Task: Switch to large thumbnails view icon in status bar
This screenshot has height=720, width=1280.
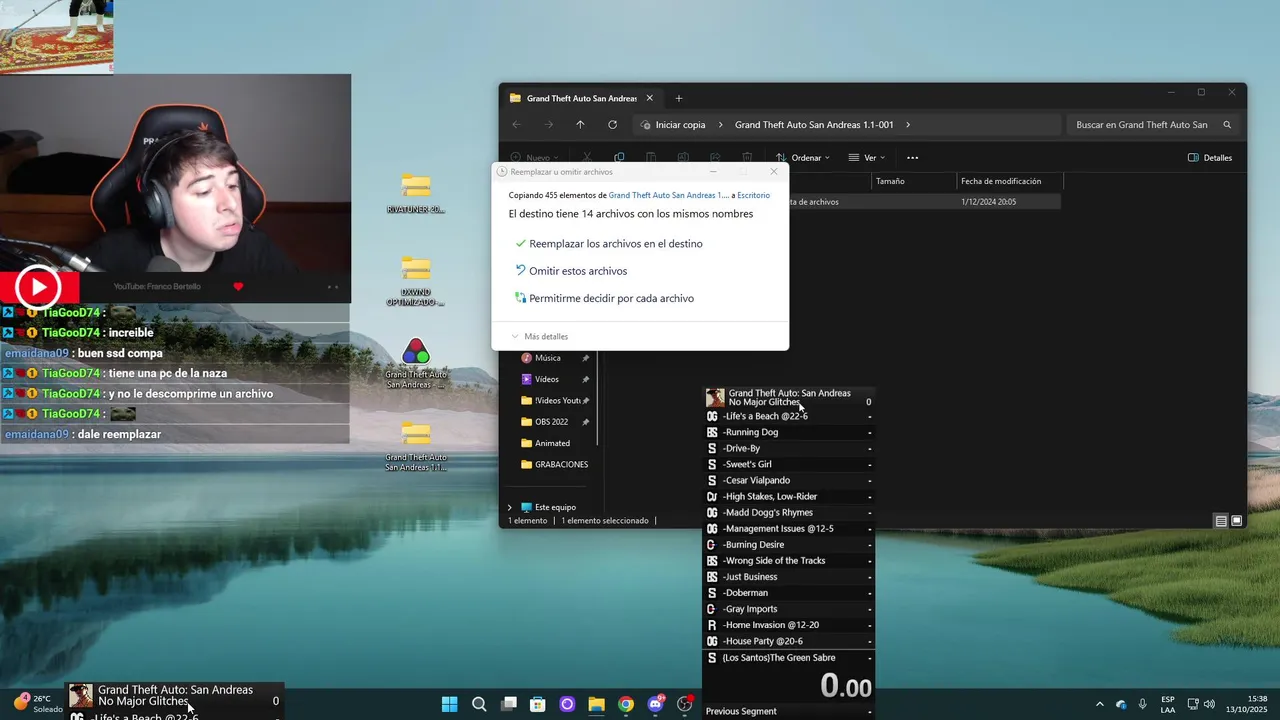Action: coord(1237,521)
